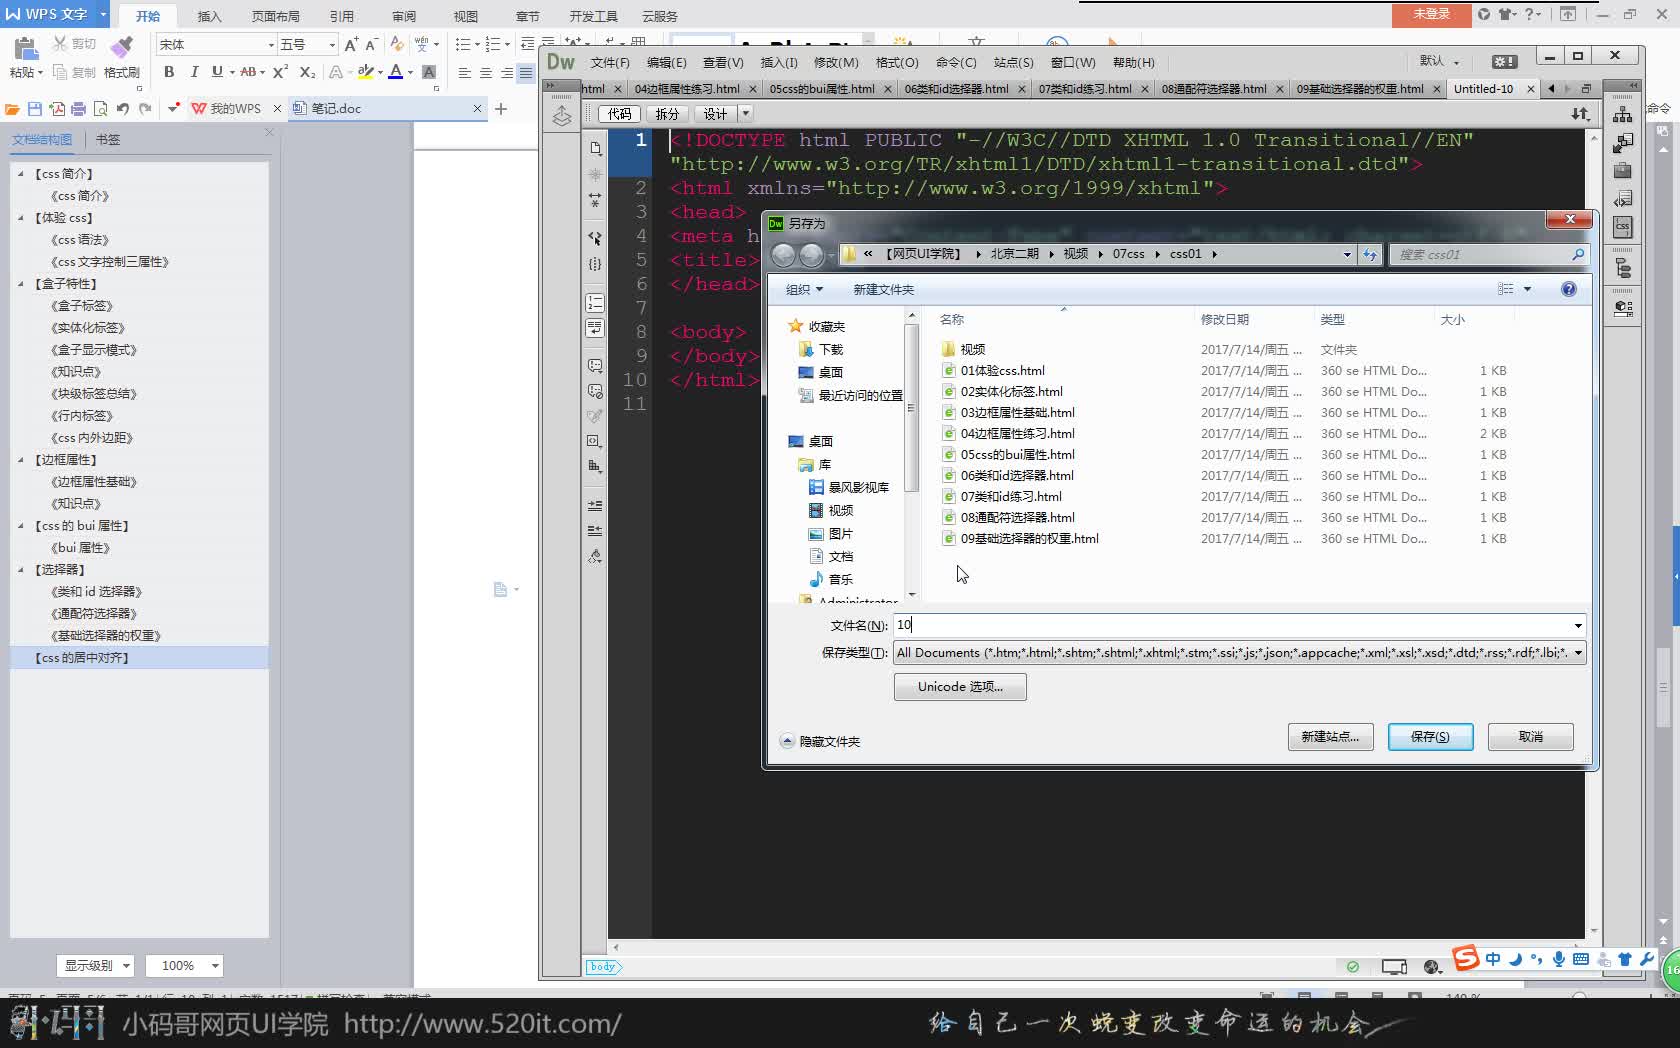The width and height of the screenshot is (1680, 1048).
Task: Decrease font size with the A- icon
Action: point(371,44)
